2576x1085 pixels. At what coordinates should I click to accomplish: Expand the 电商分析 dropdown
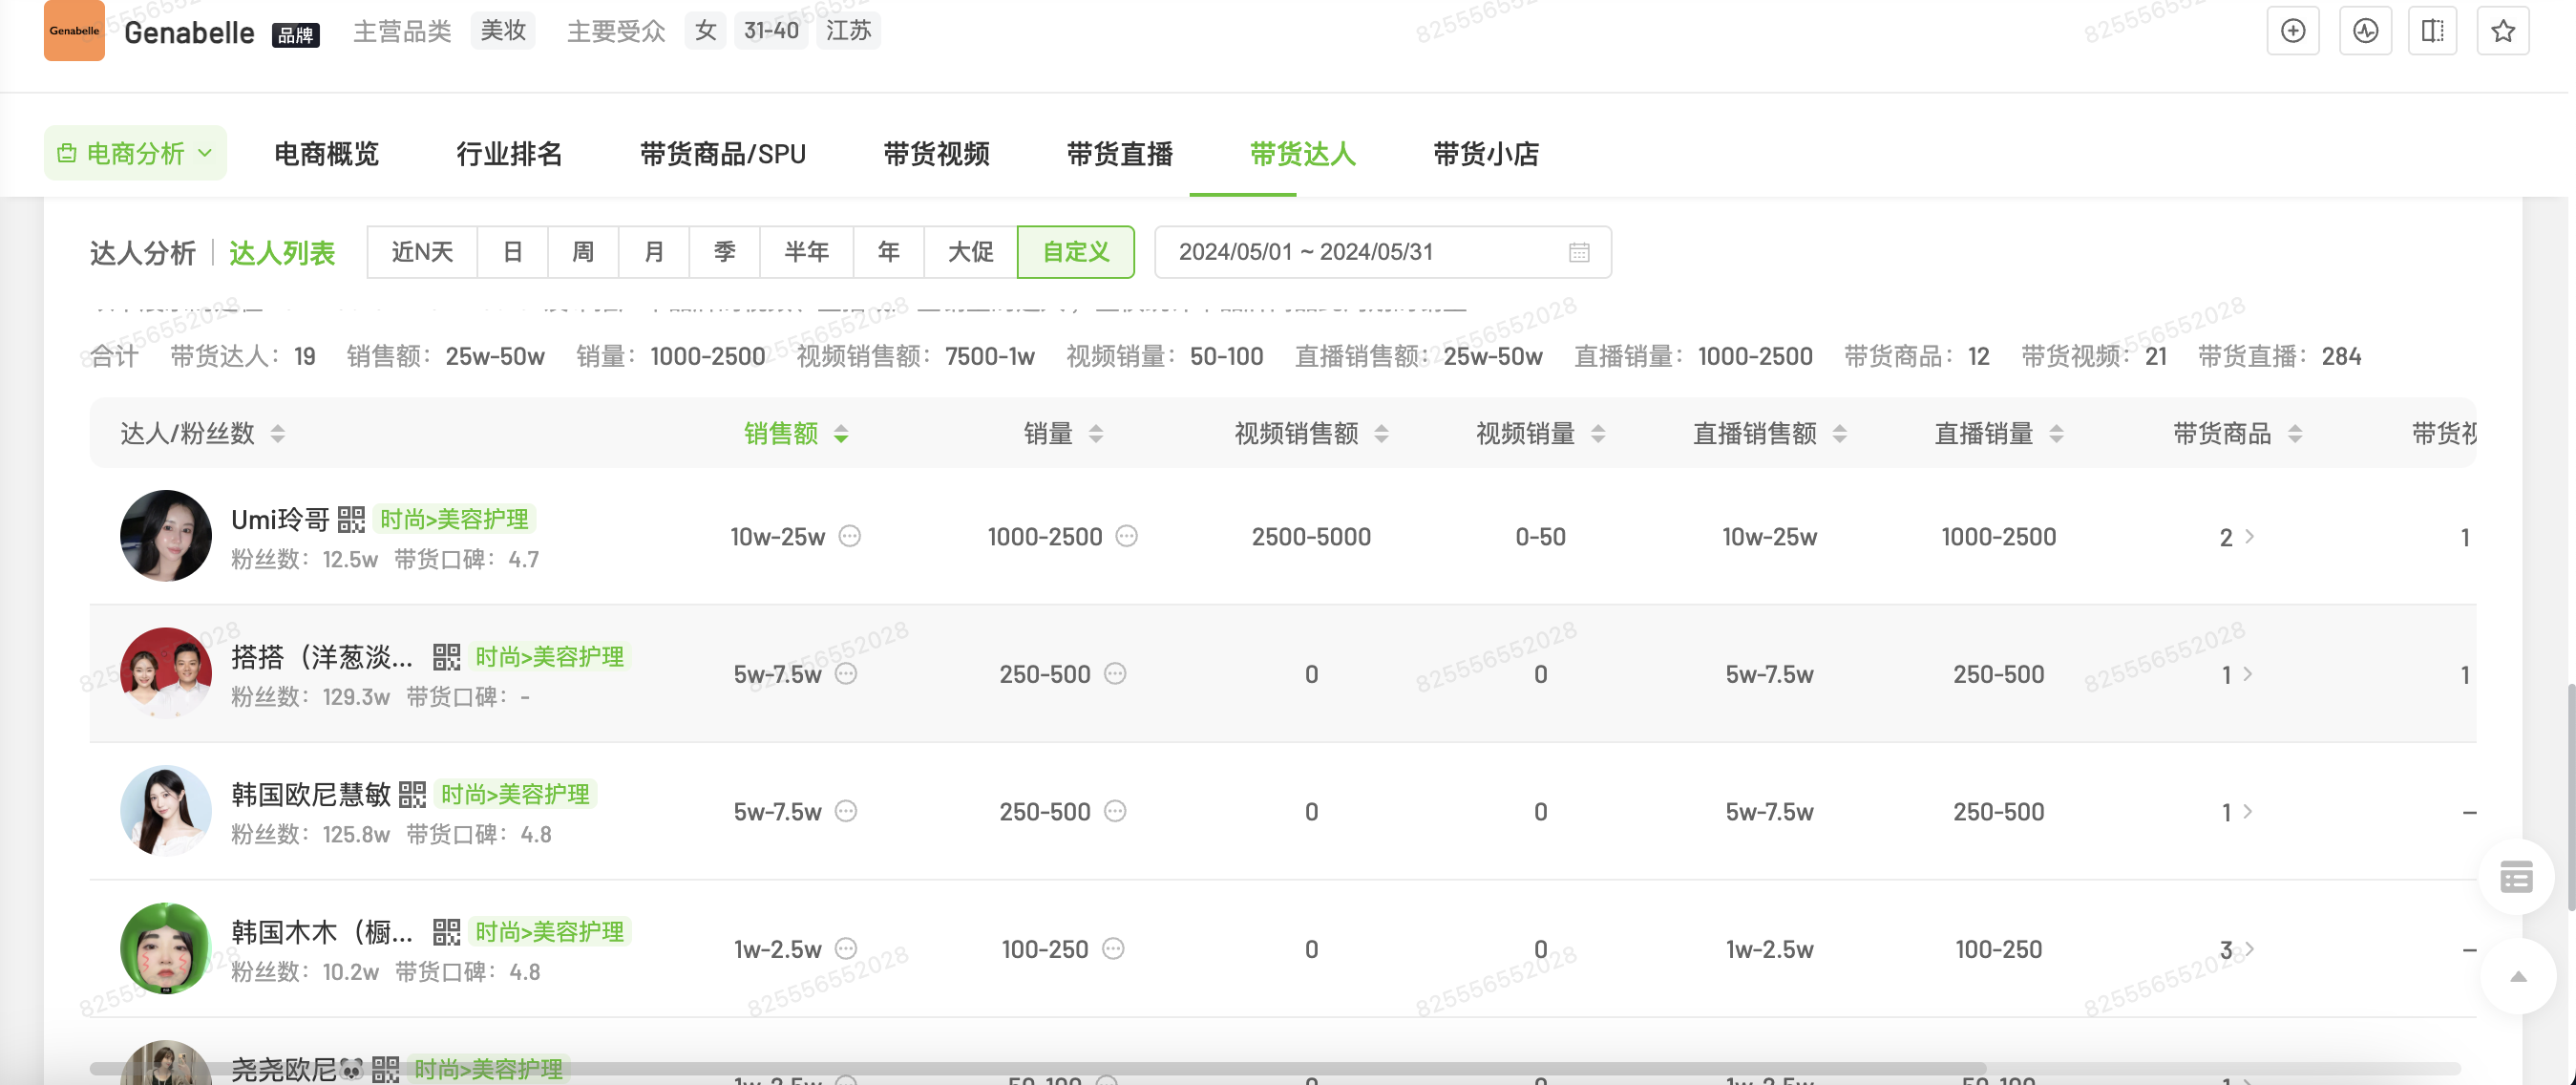coord(135,153)
